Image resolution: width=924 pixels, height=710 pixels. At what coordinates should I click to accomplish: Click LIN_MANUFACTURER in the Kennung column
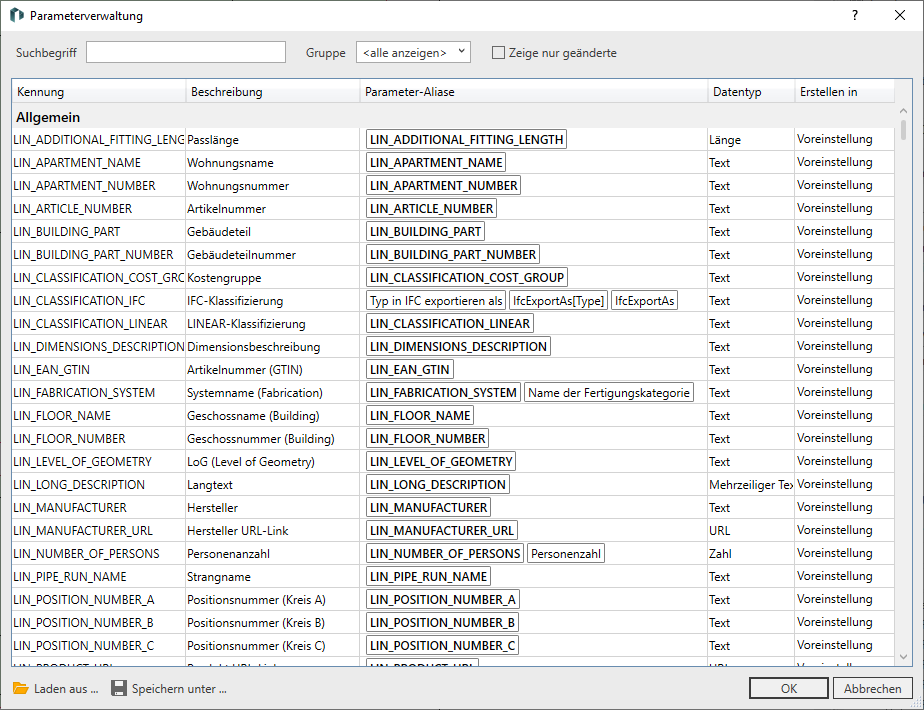pos(70,507)
